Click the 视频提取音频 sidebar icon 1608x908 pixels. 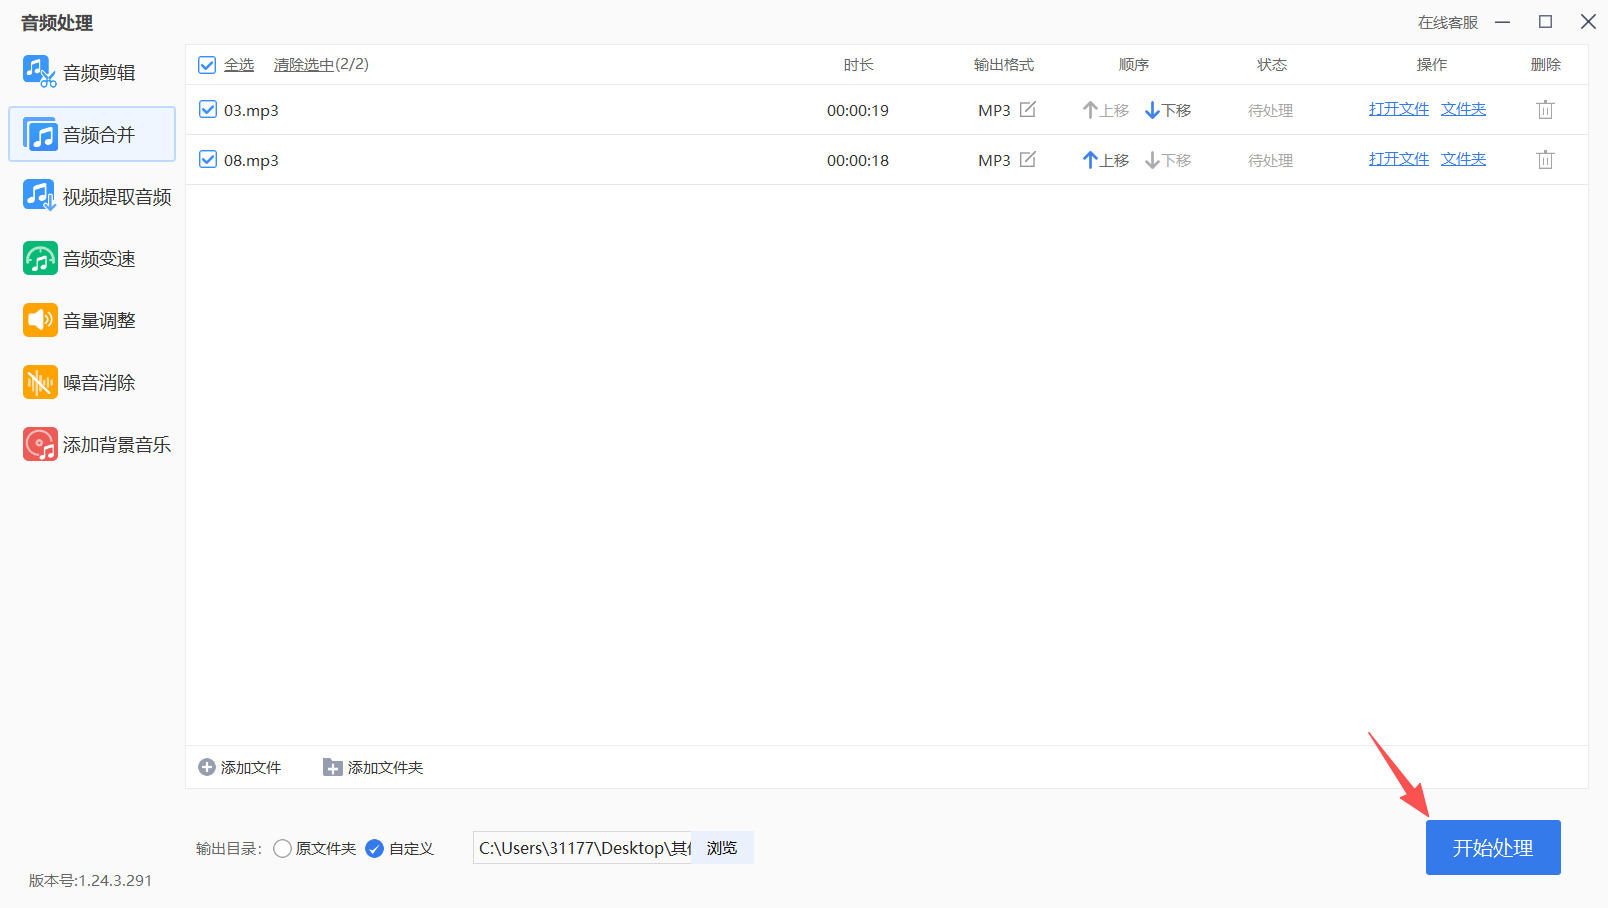click(x=39, y=196)
